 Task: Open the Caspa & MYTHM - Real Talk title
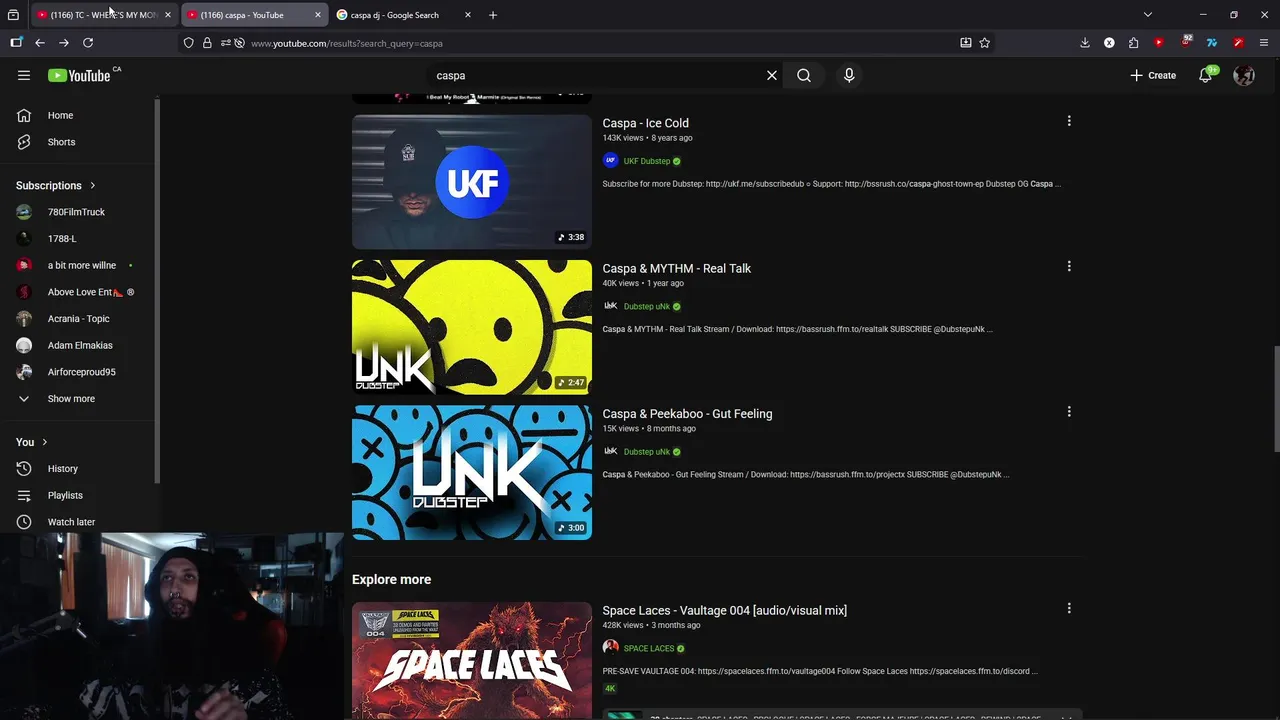pos(676,268)
